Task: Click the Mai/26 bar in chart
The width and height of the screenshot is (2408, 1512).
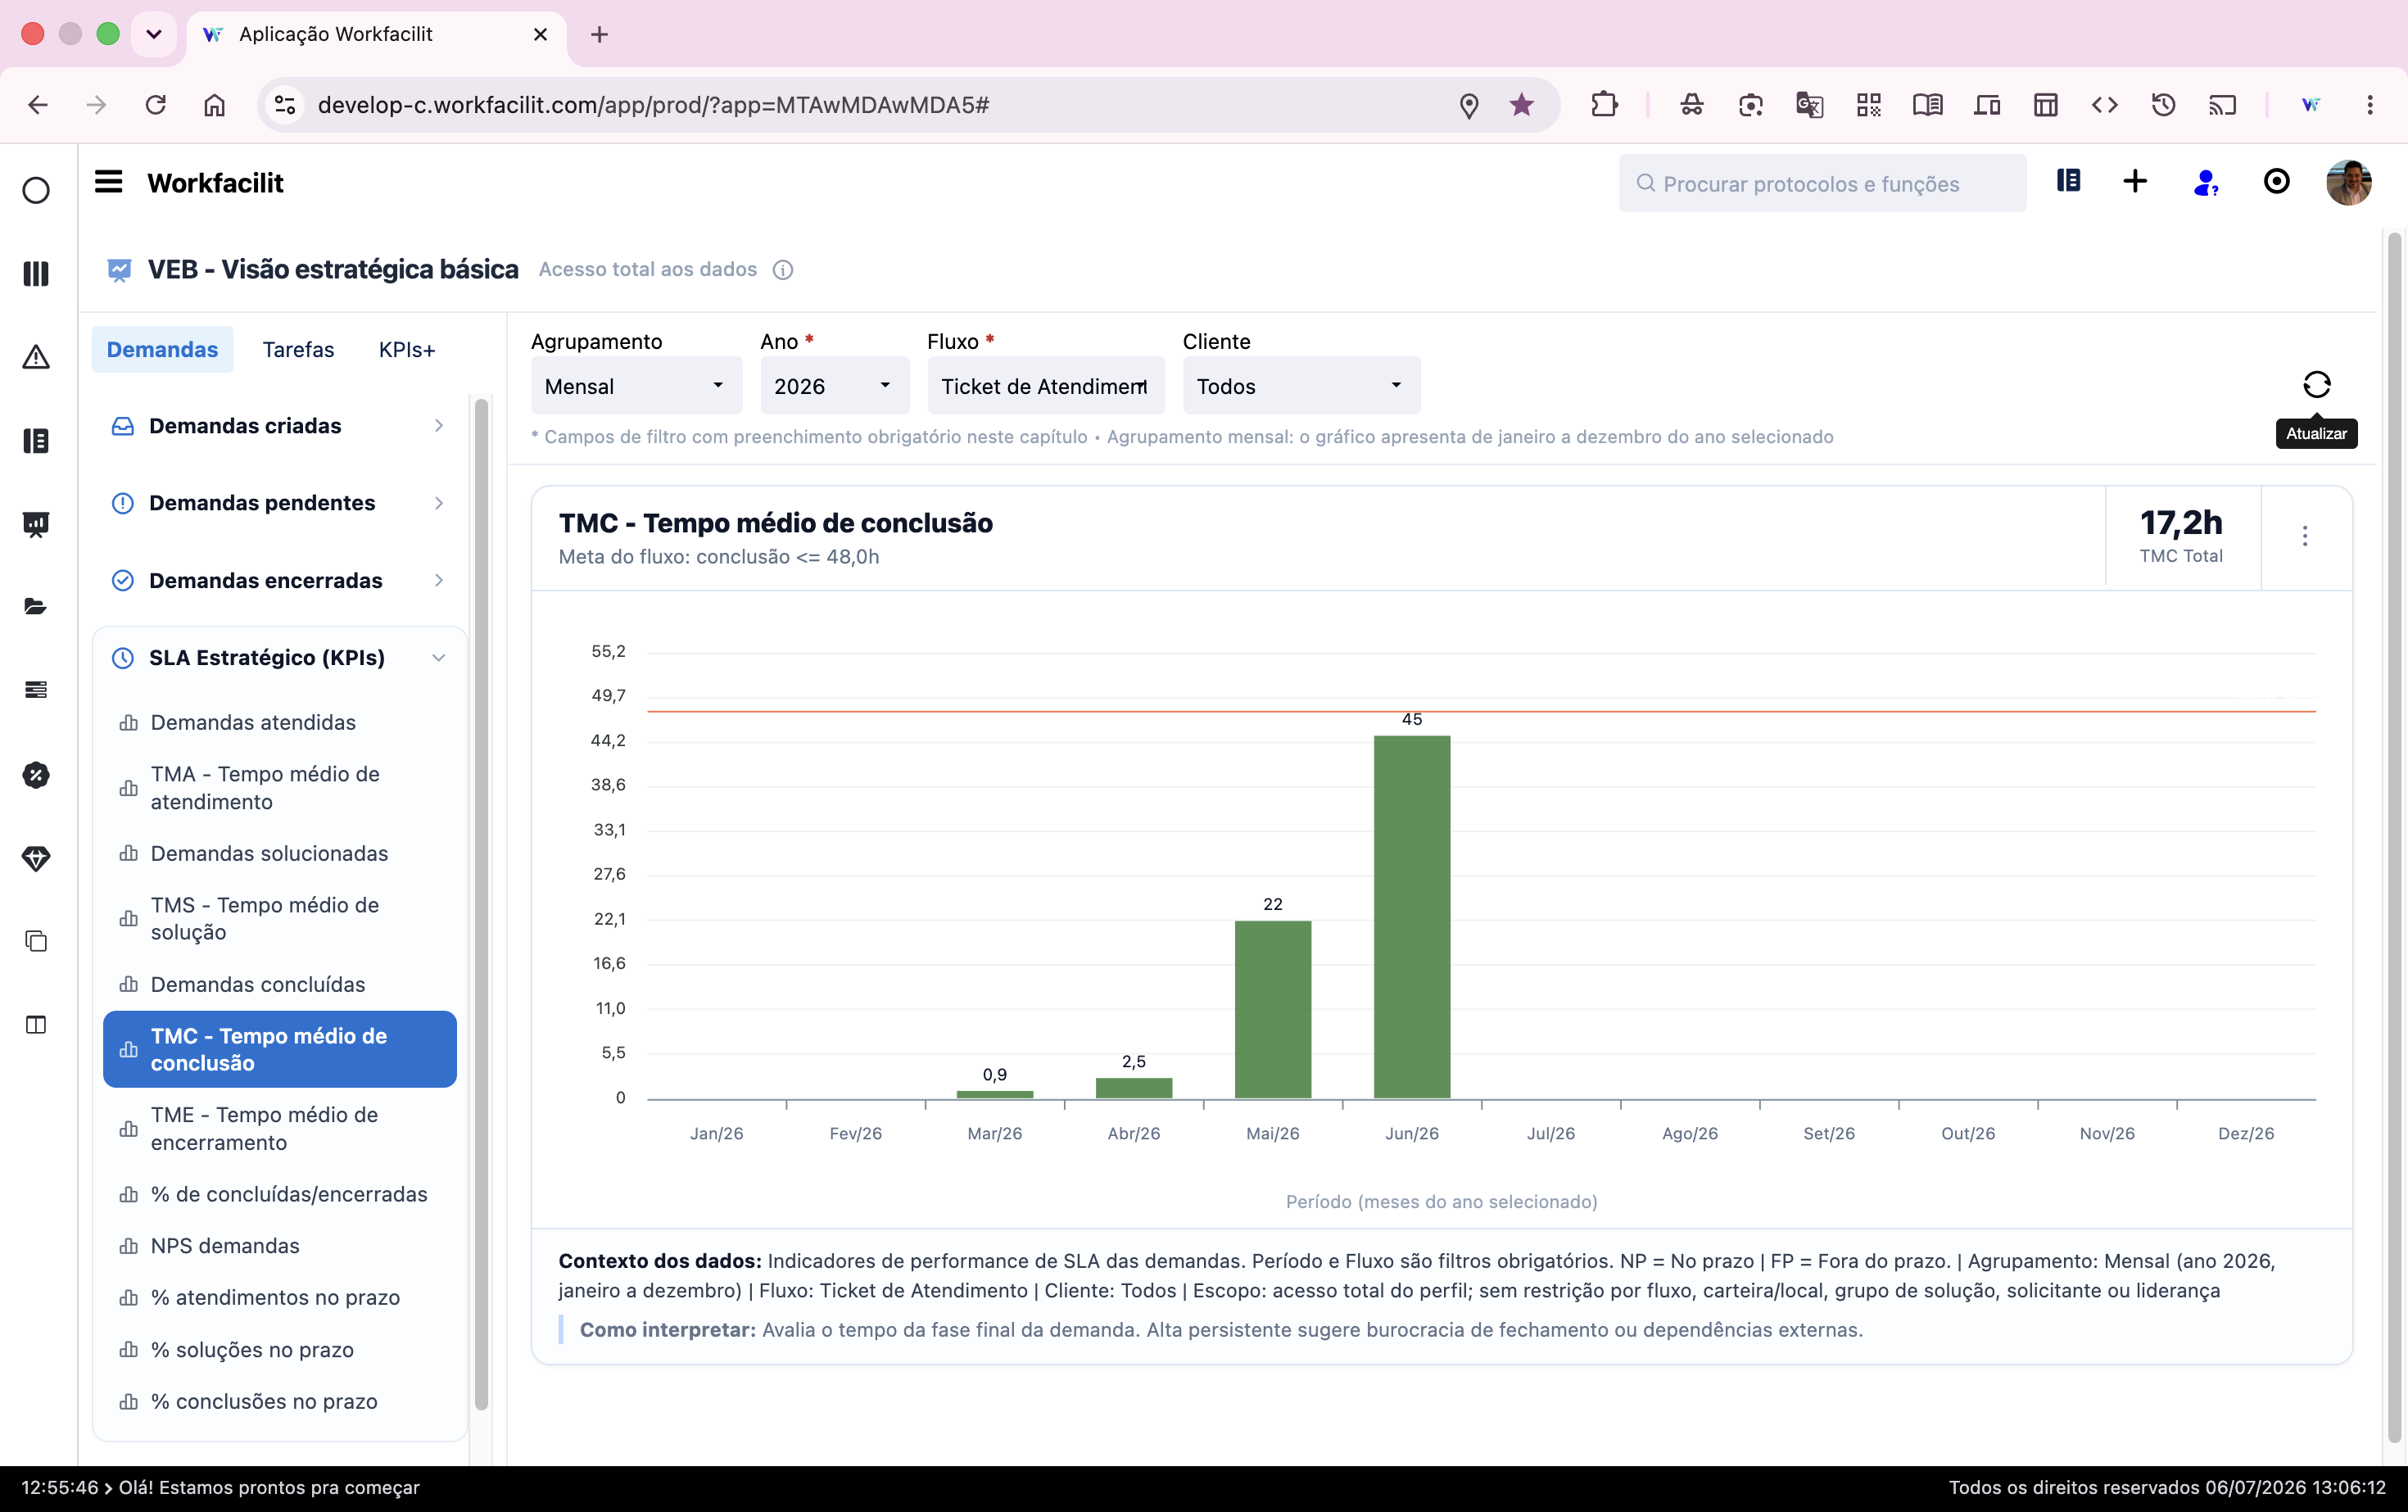Action: [1272, 1010]
